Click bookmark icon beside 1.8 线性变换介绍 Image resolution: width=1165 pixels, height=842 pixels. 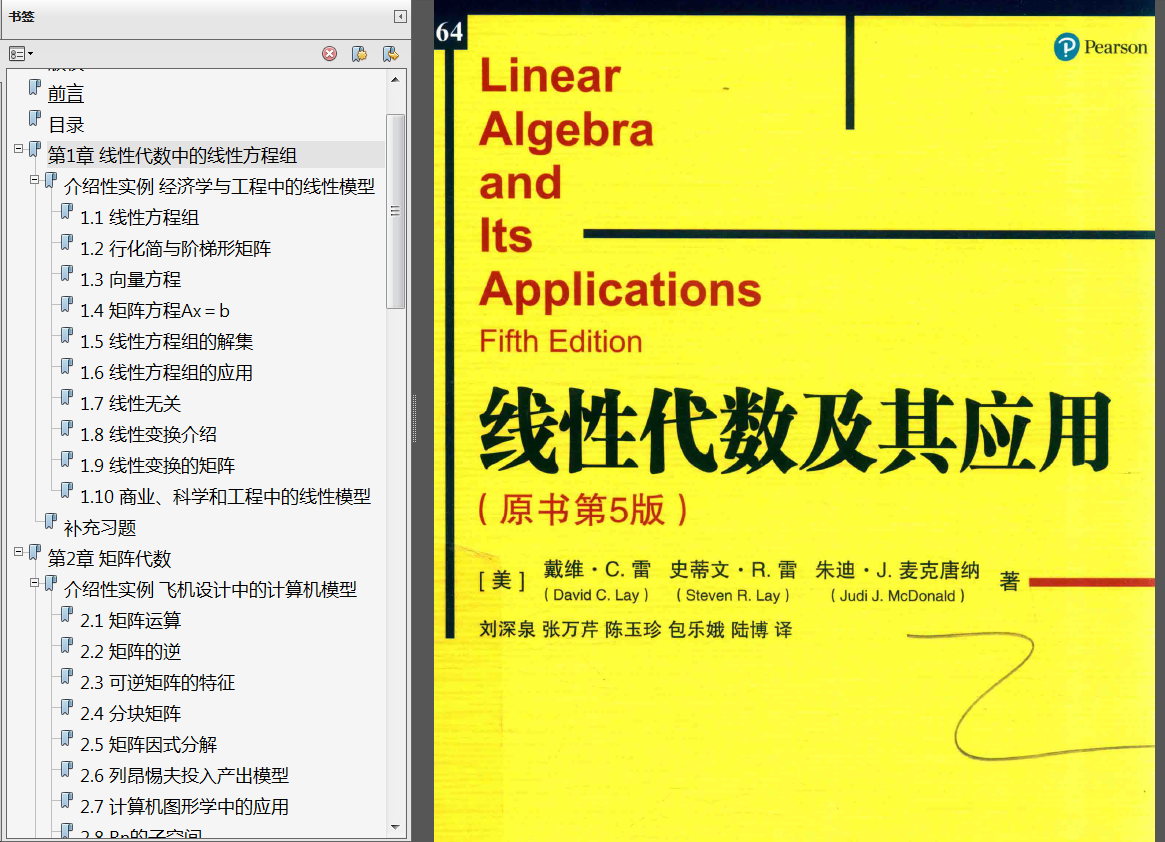tap(67, 428)
